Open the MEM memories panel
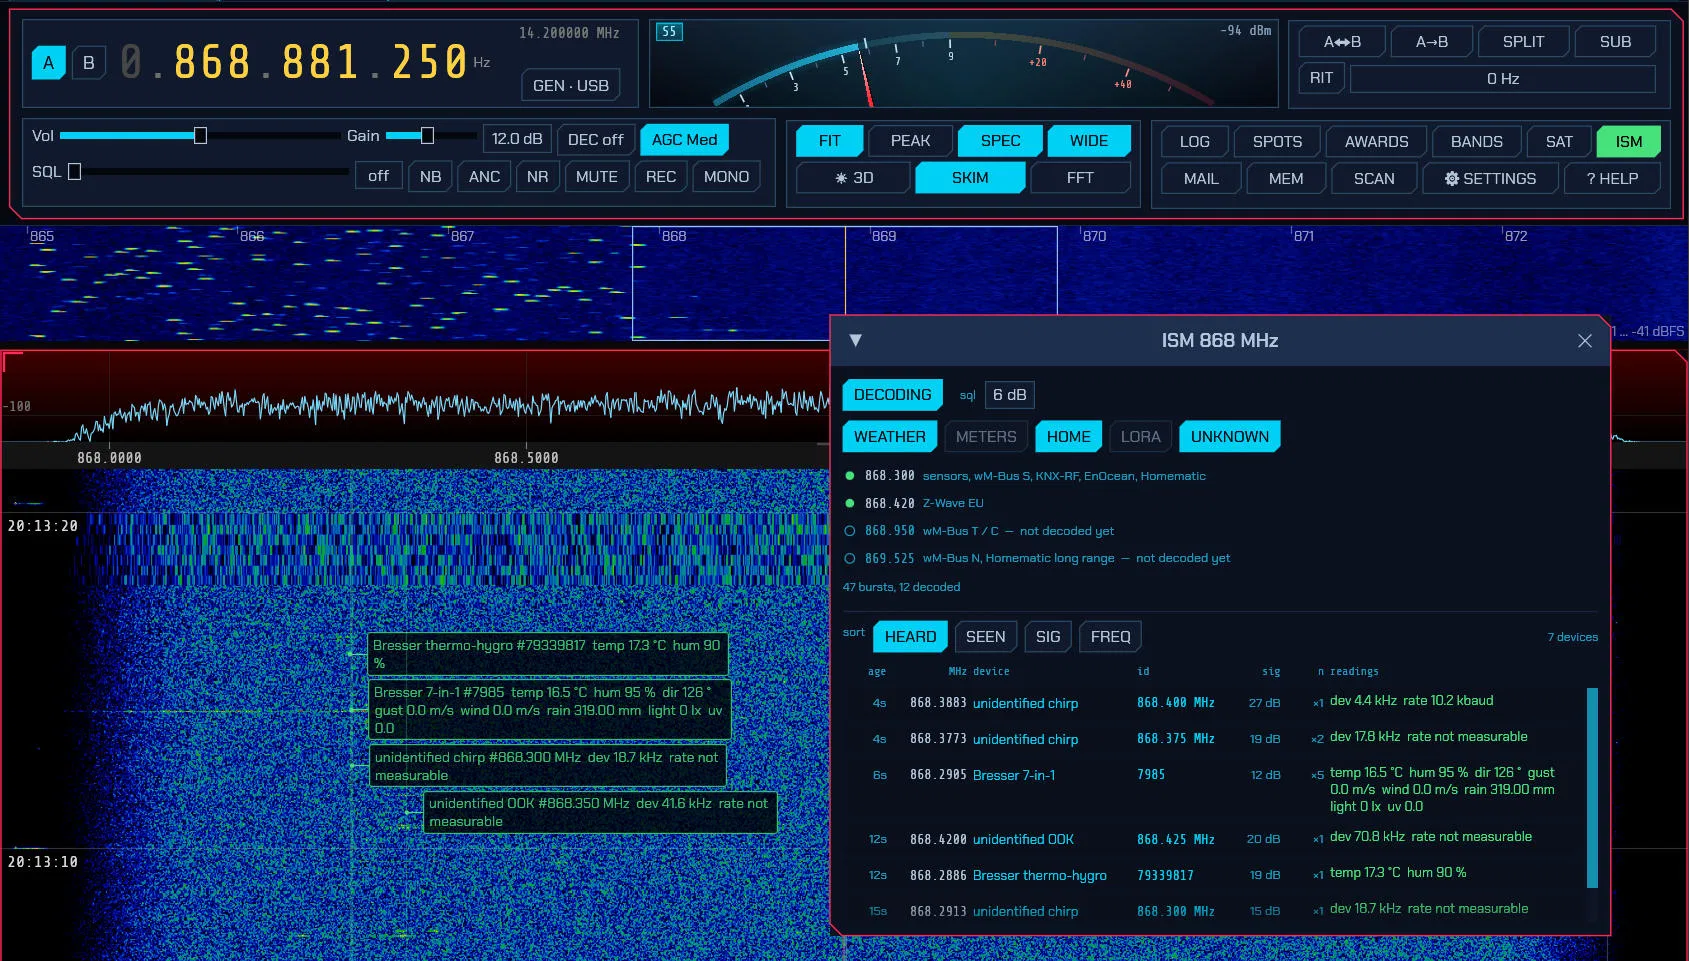 point(1286,179)
